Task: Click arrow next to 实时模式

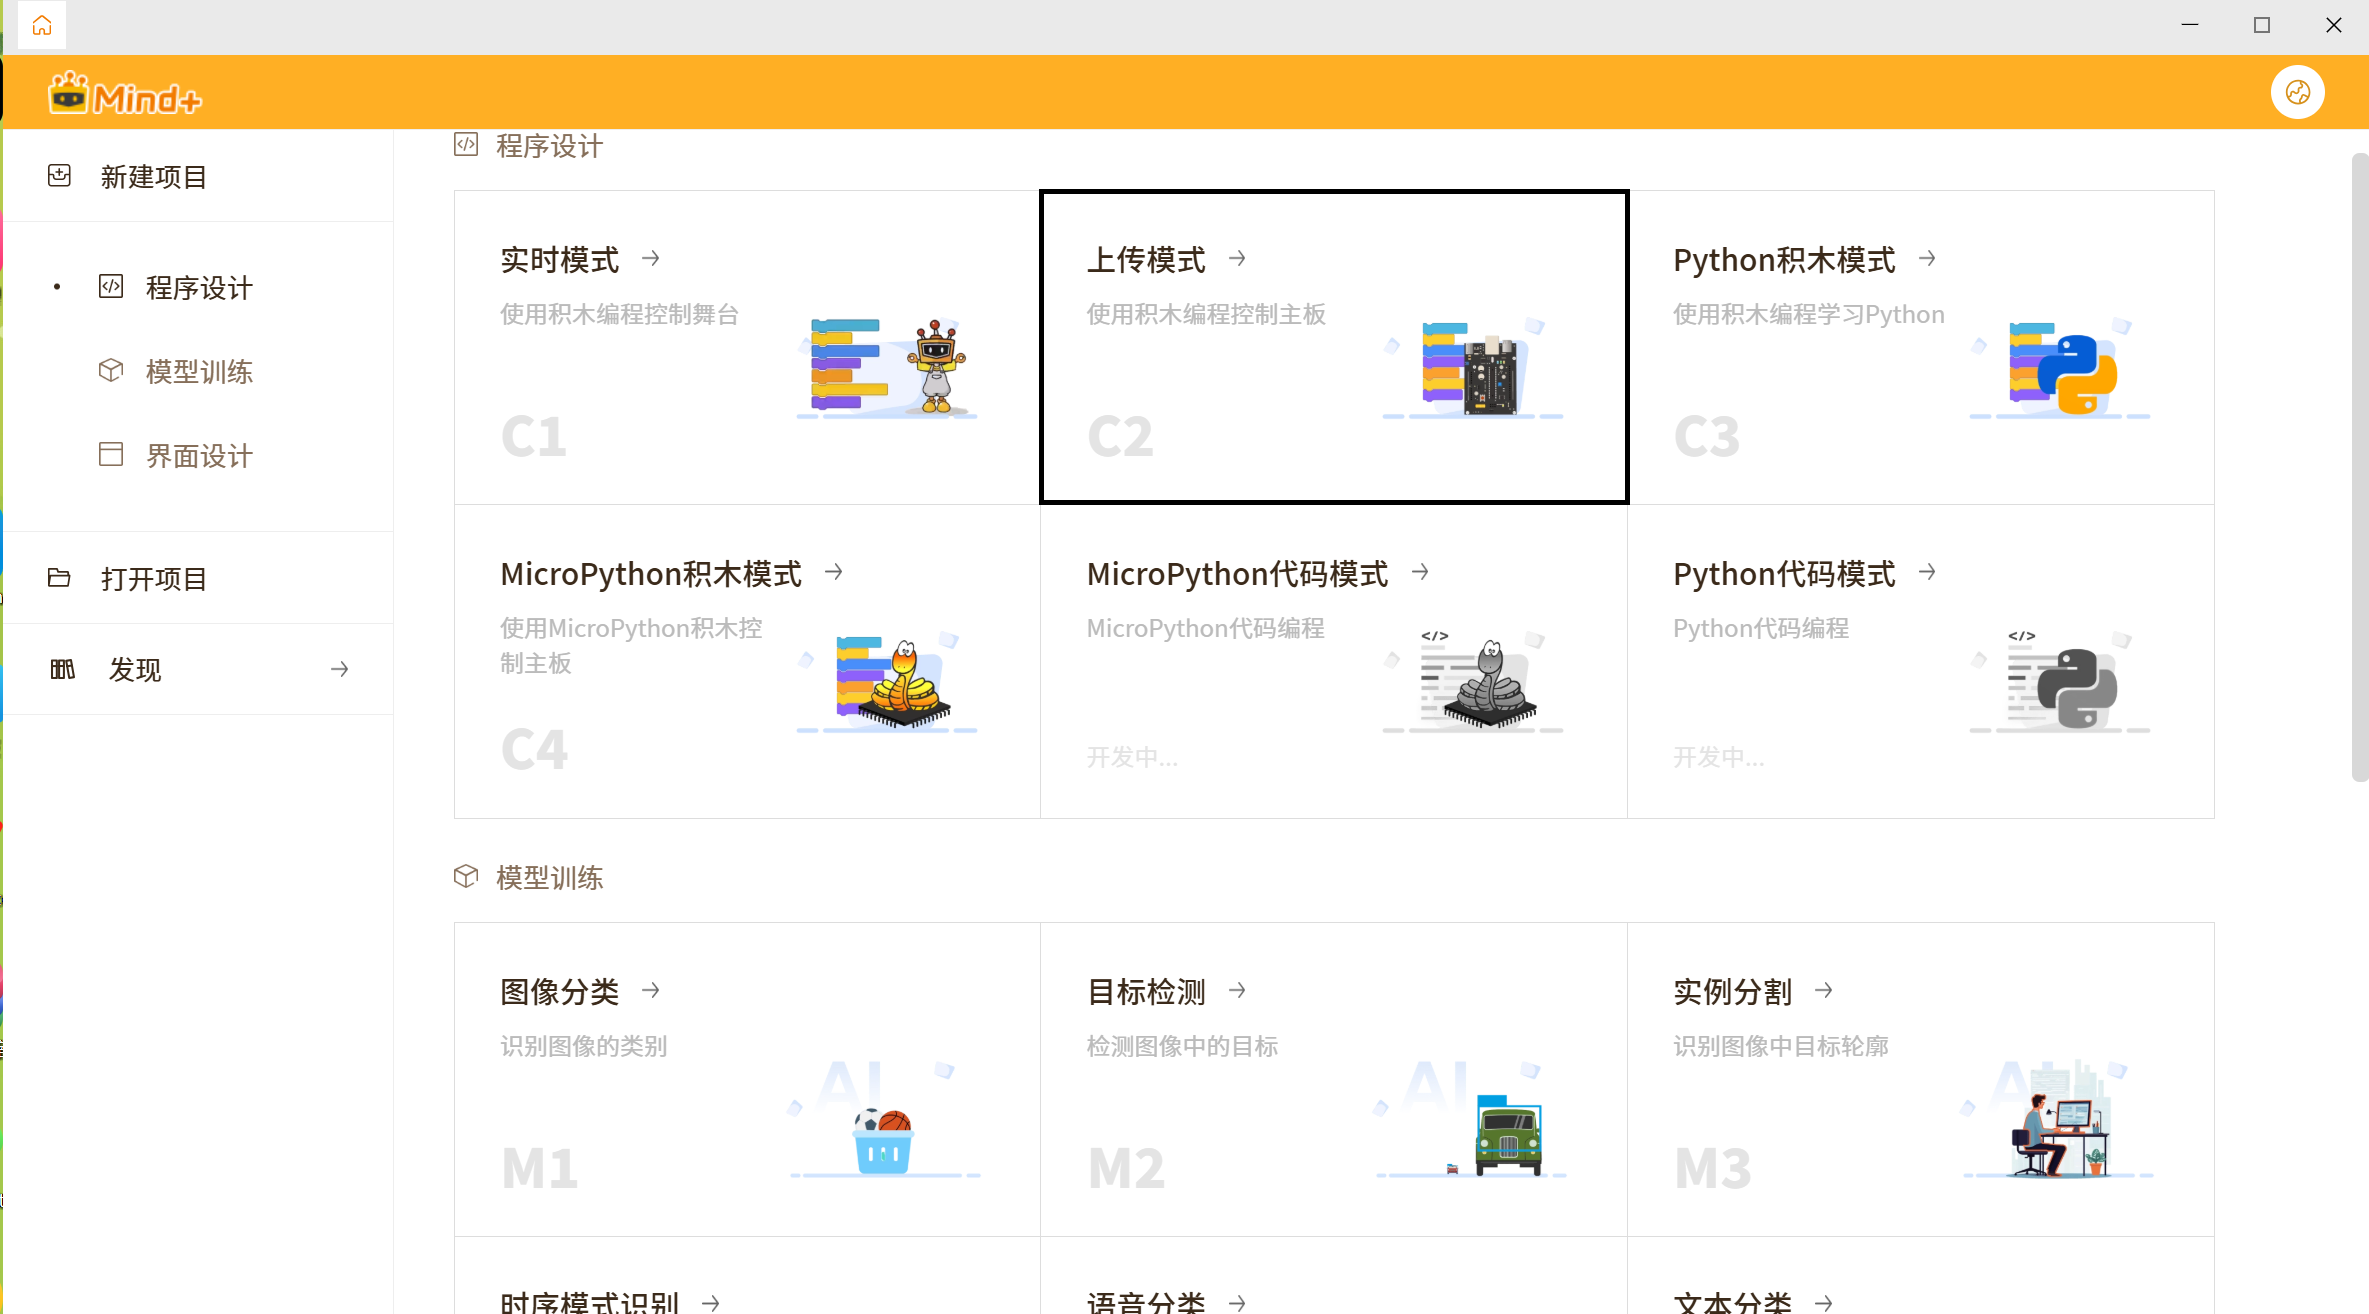Action: point(651,259)
